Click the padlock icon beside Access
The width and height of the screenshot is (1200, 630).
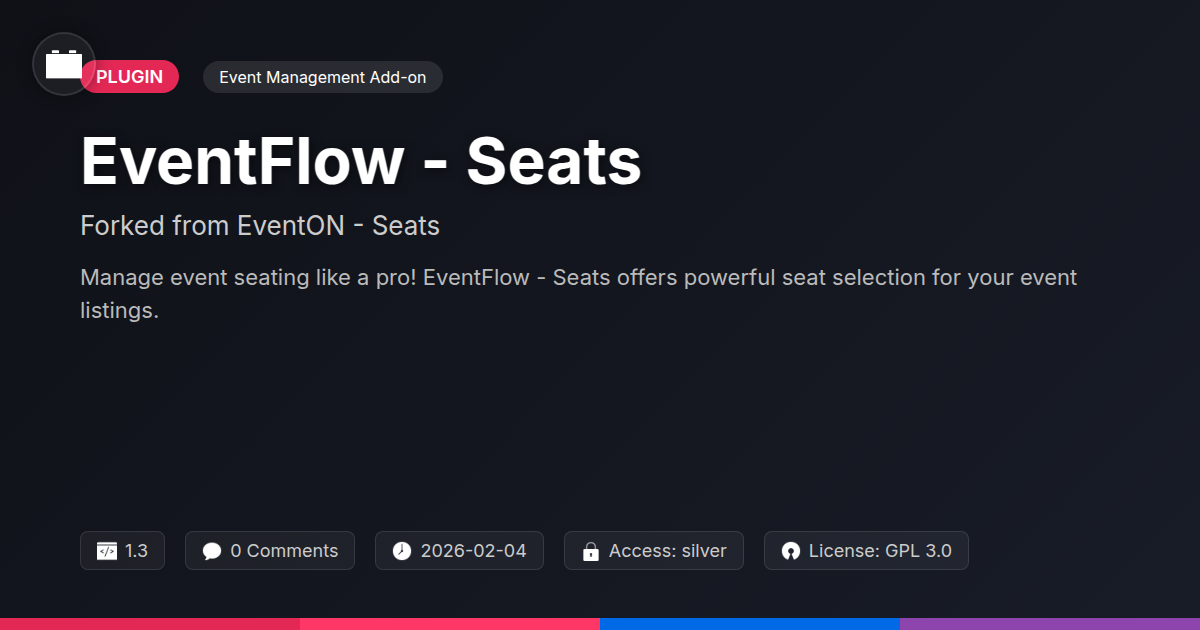click(x=590, y=551)
